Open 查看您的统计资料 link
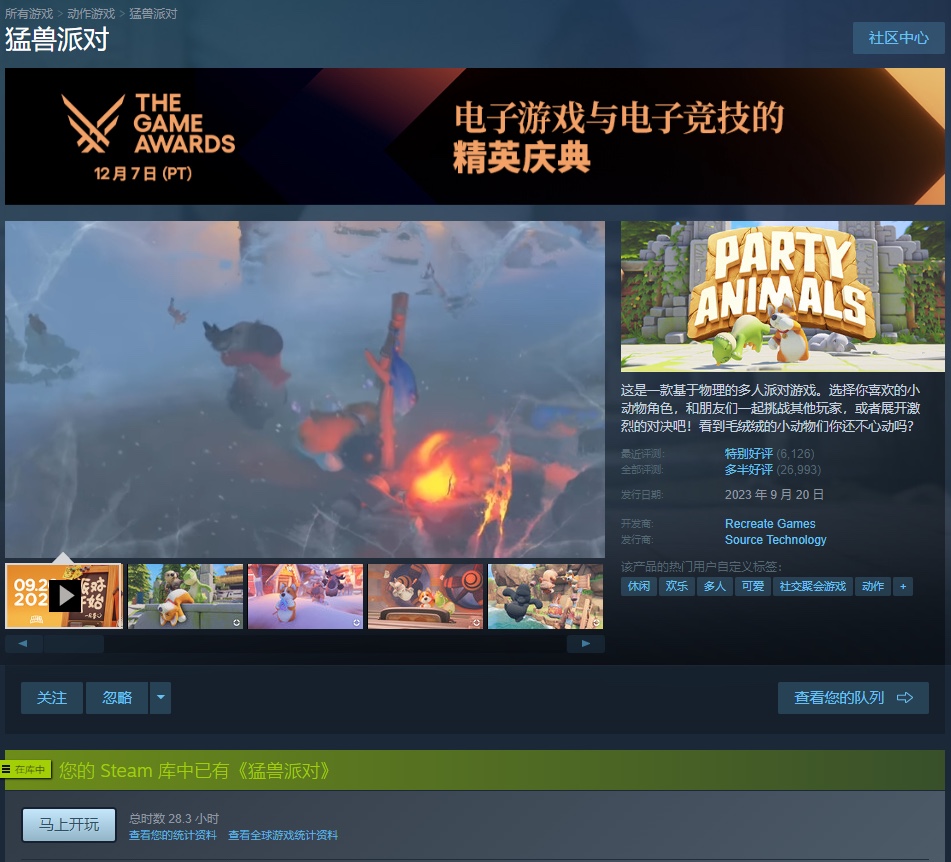The width and height of the screenshot is (951, 862). tap(173, 835)
